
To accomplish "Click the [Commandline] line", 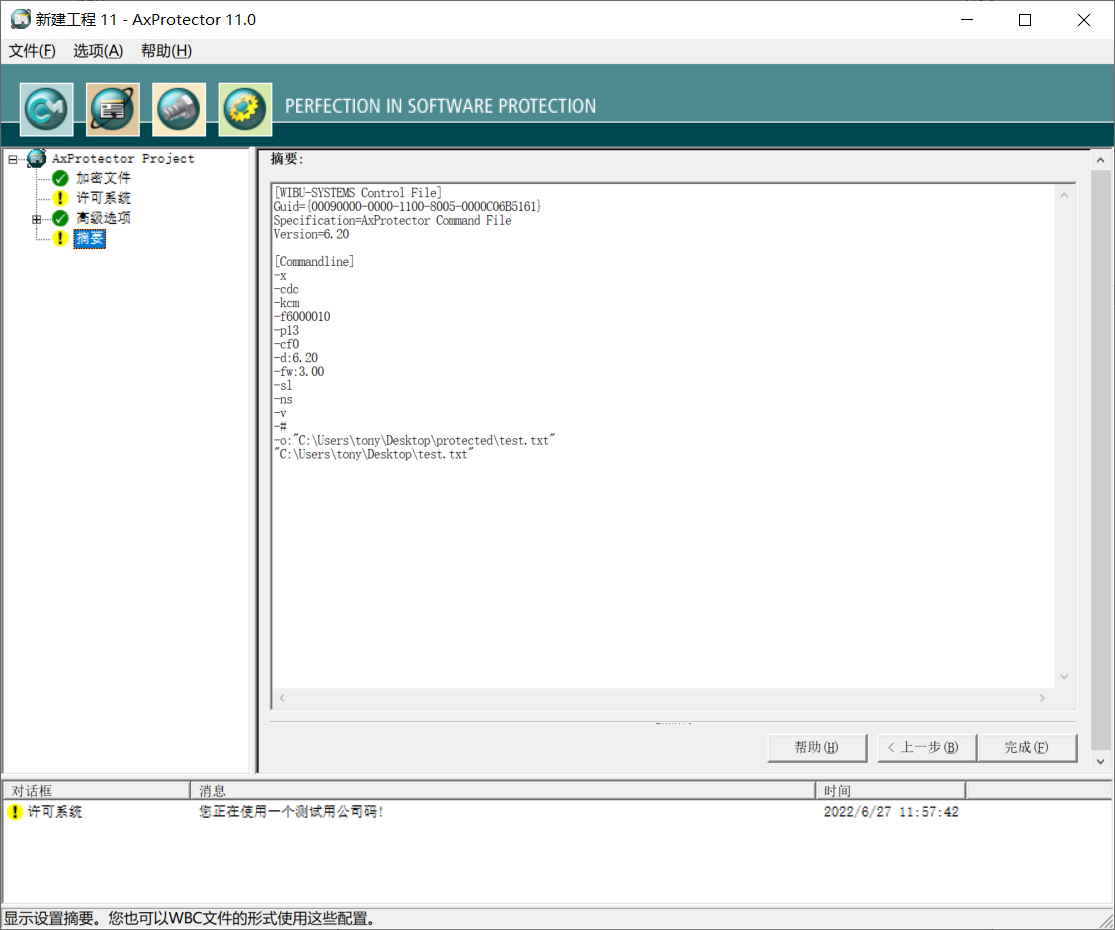I will click(314, 262).
